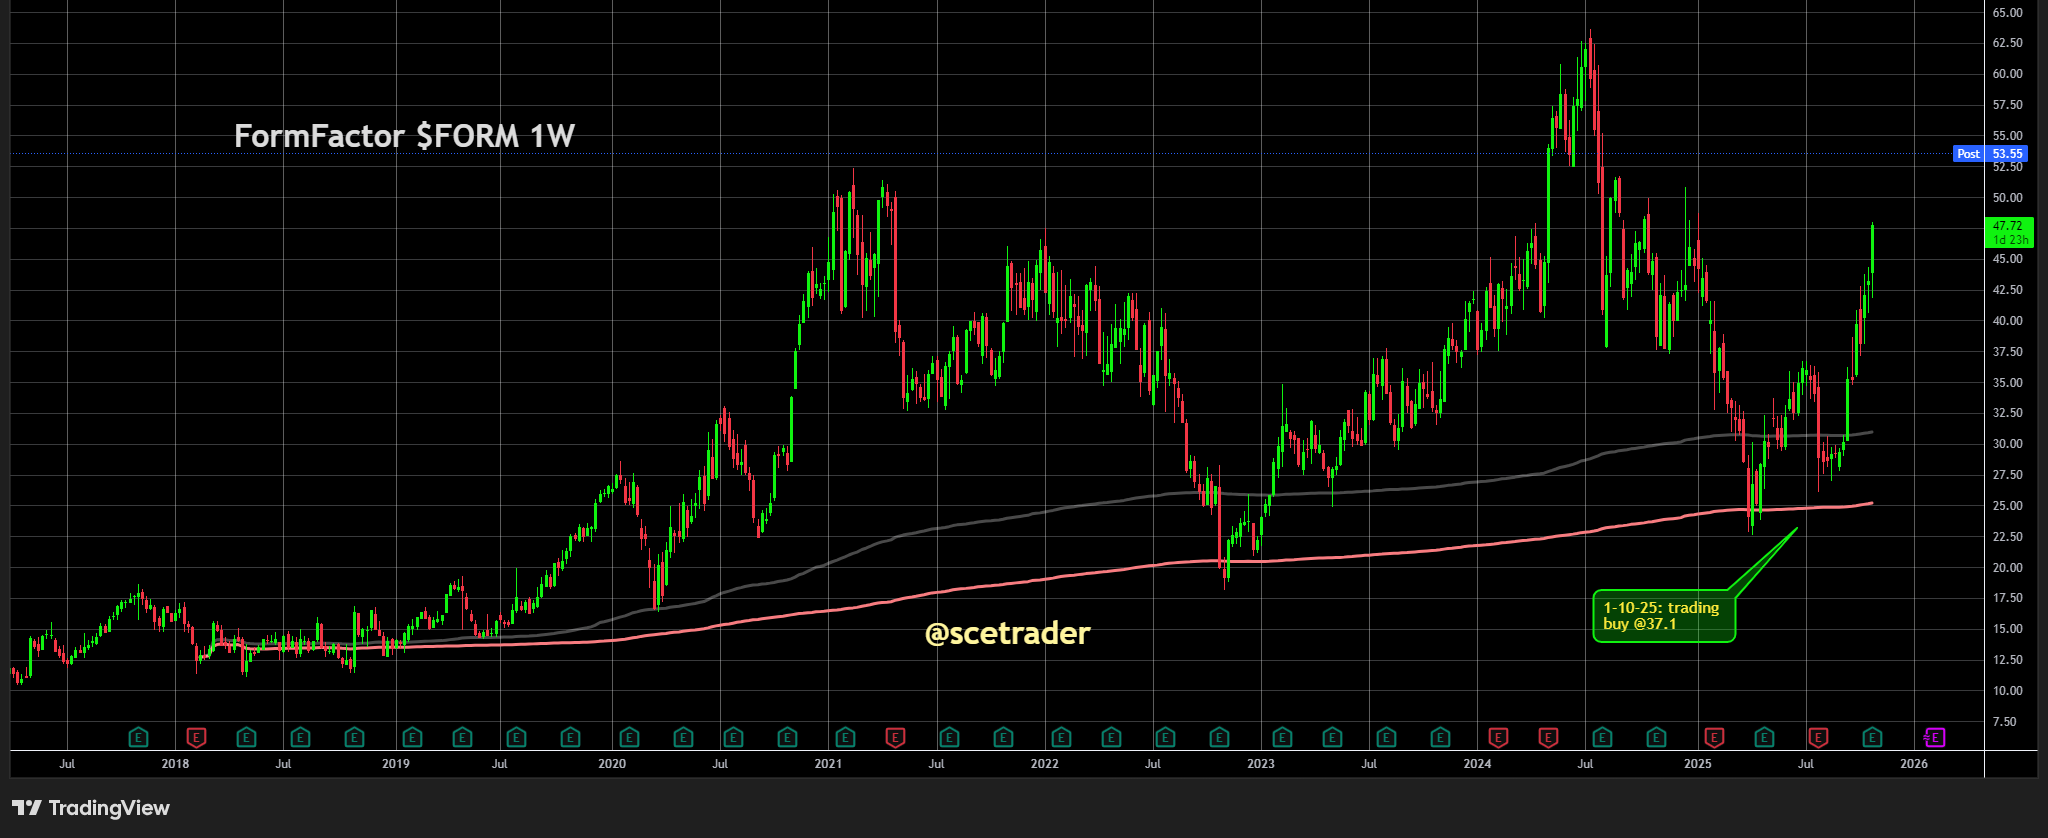Select the @scetrader text annotation

1007,633
